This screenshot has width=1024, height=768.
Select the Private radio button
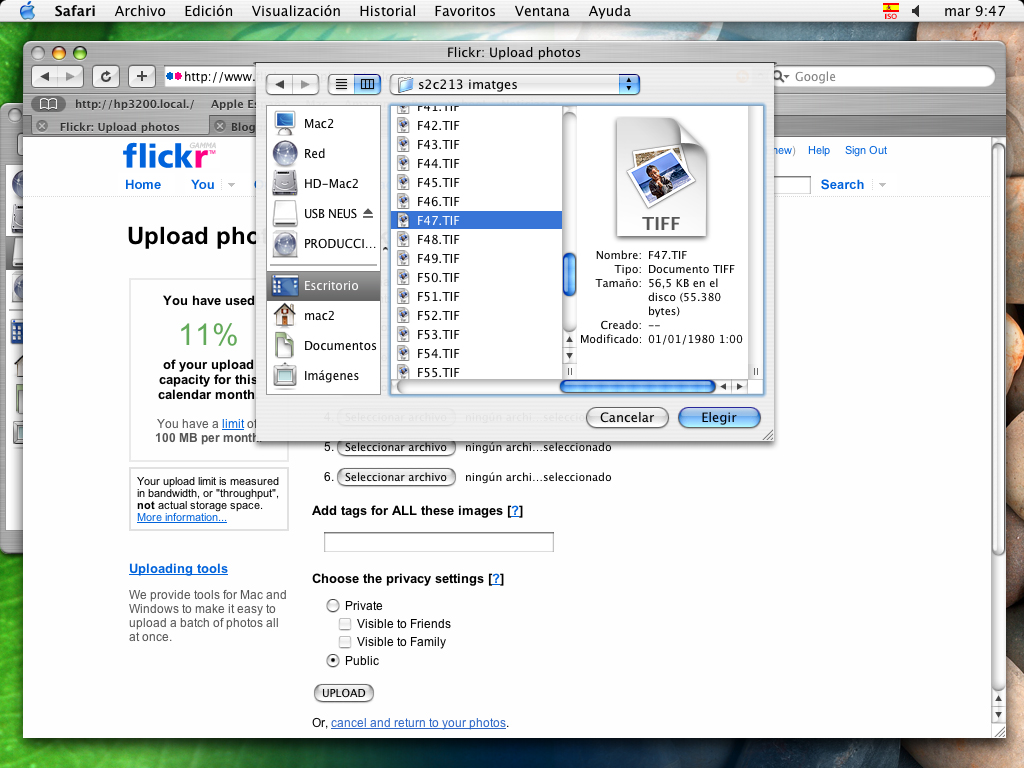333,605
